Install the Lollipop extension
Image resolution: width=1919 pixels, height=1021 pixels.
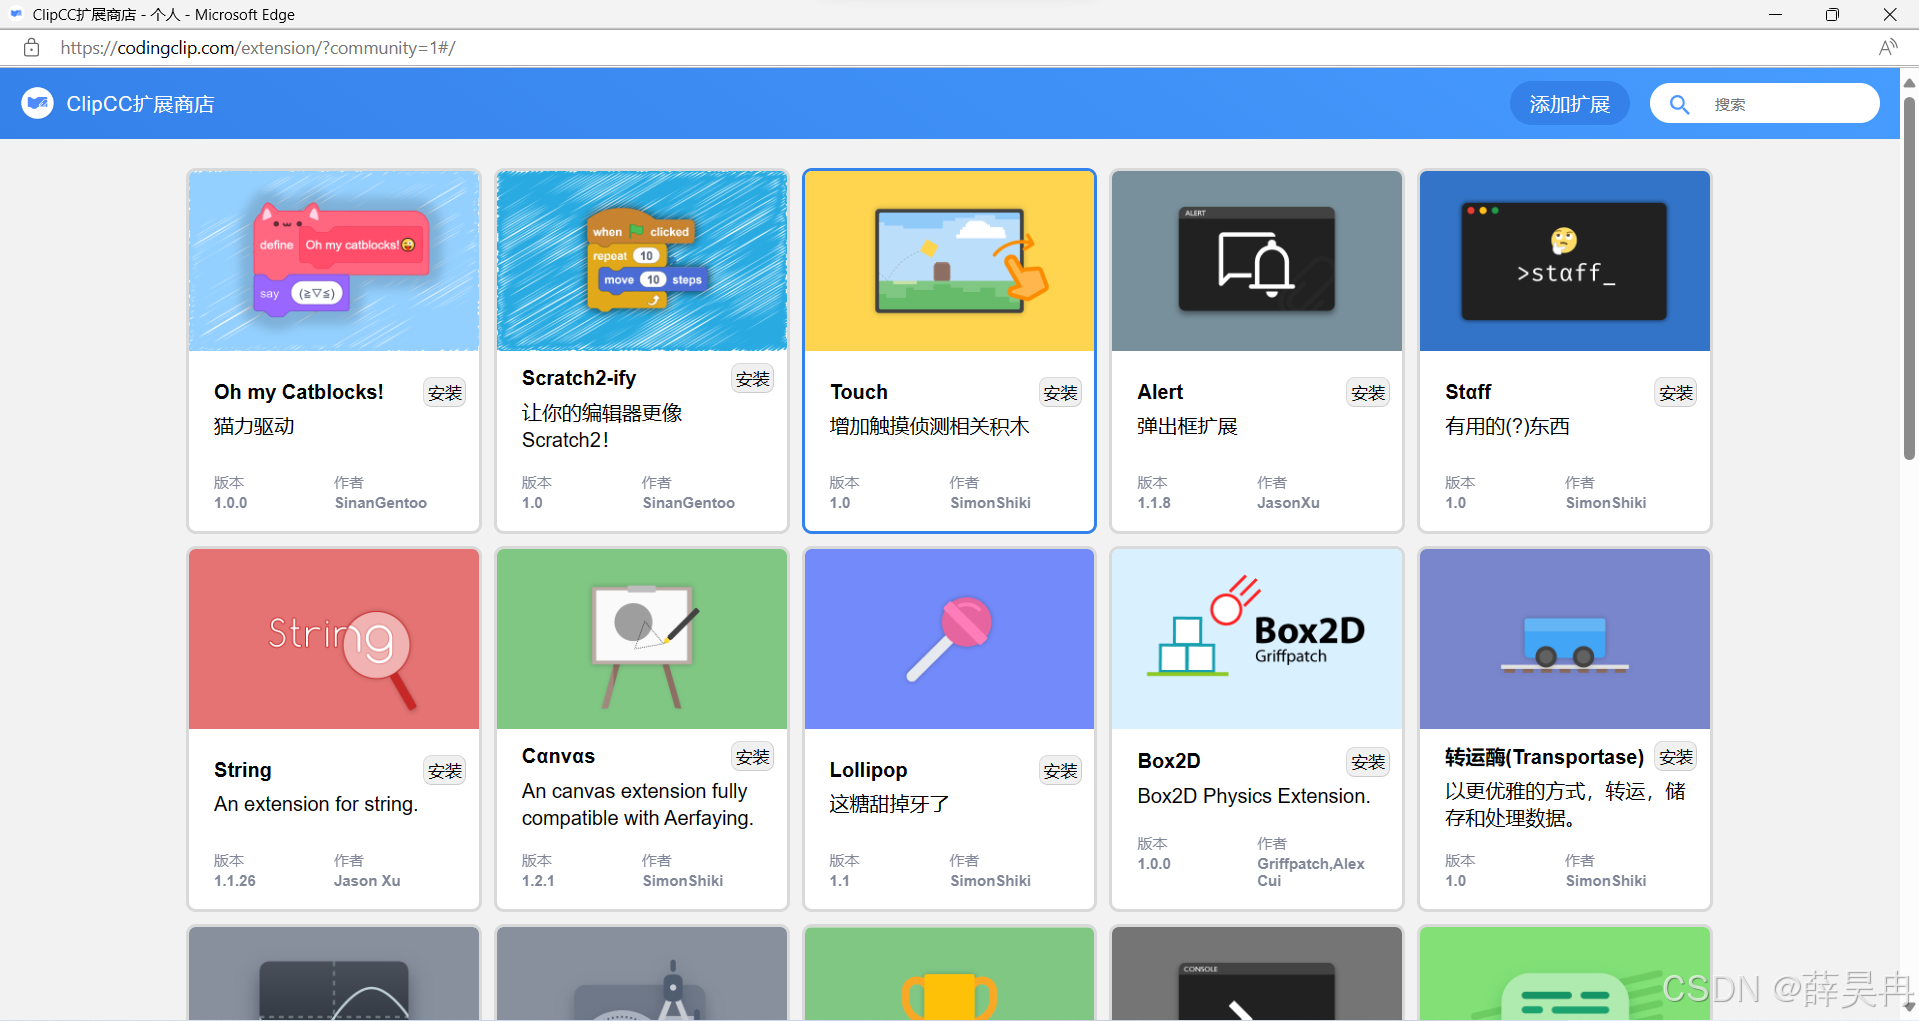[1060, 771]
